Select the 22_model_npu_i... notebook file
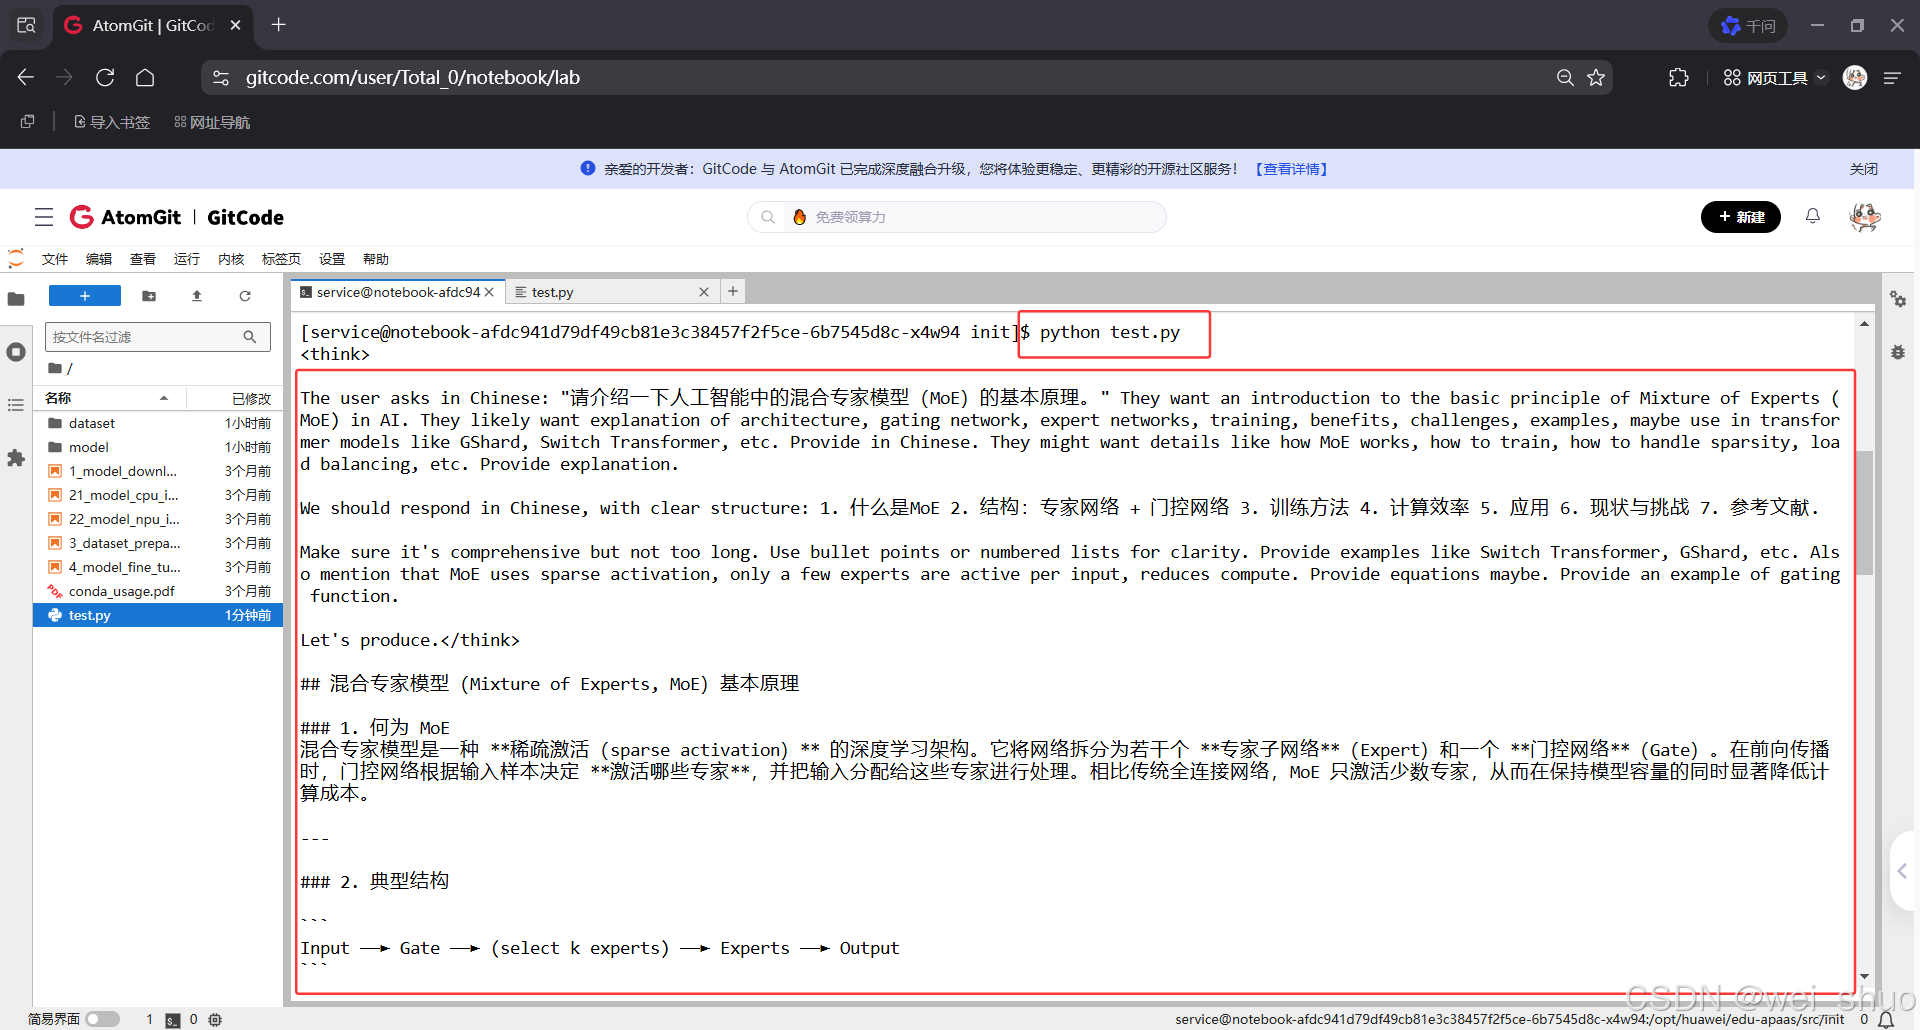The image size is (1920, 1030). pyautogui.click(x=158, y=519)
